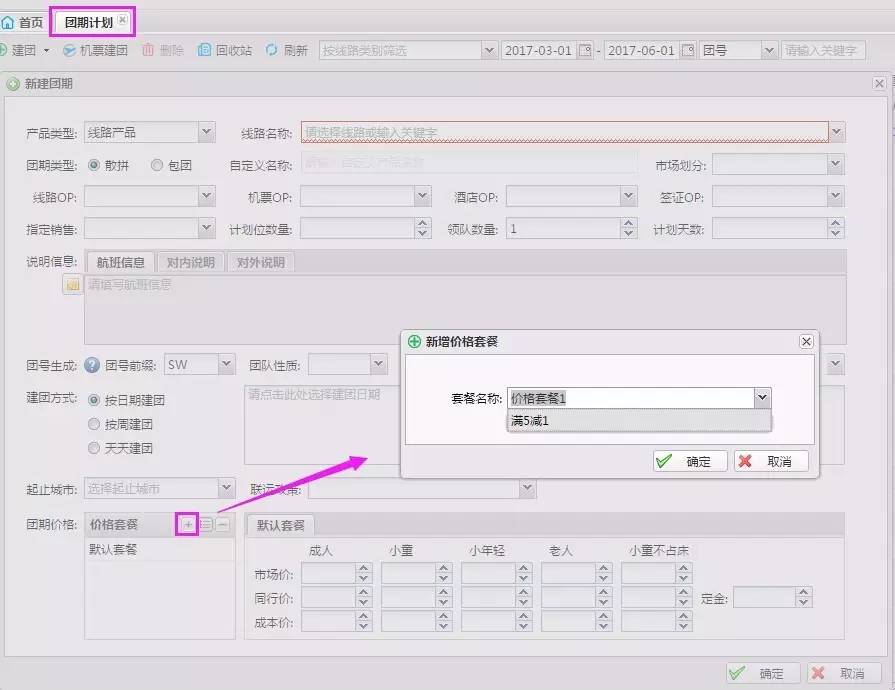This screenshot has height=690, width=895.
Task: Click the remove price package minus icon
Action: [223, 524]
